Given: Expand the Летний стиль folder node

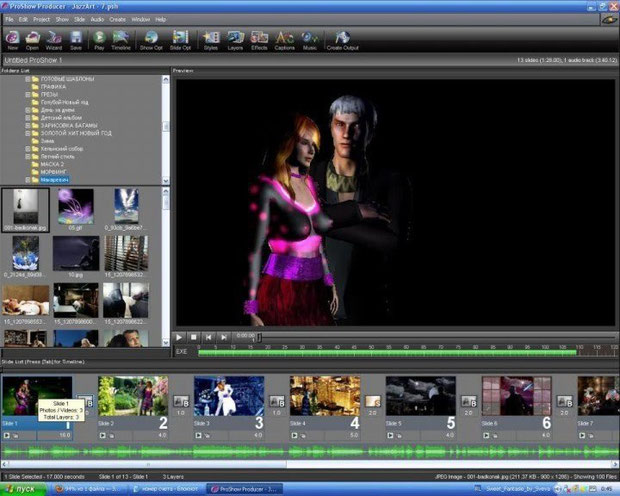Looking at the screenshot, I should click(x=28, y=157).
